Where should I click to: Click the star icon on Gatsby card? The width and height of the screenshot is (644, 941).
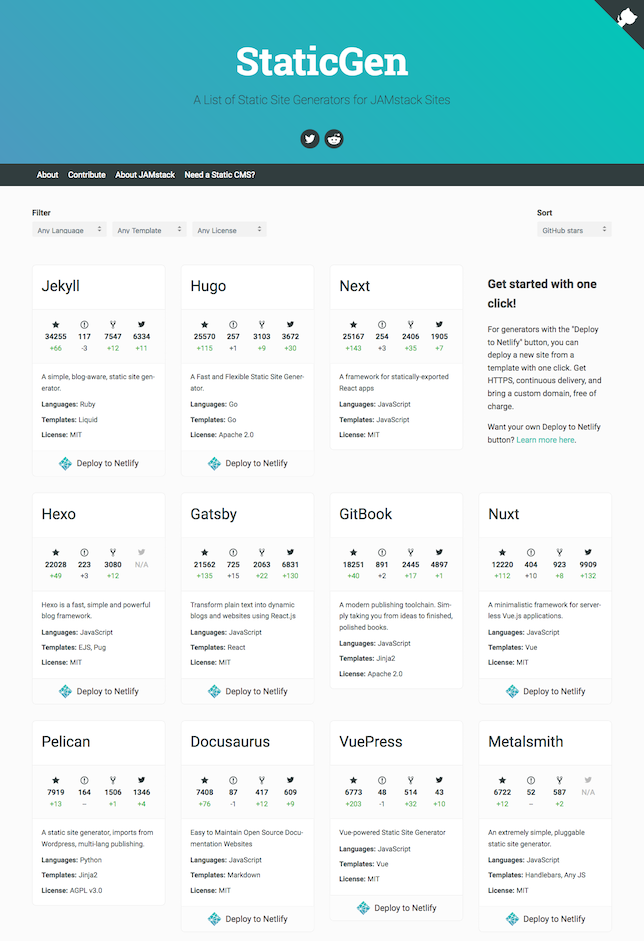(x=205, y=553)
